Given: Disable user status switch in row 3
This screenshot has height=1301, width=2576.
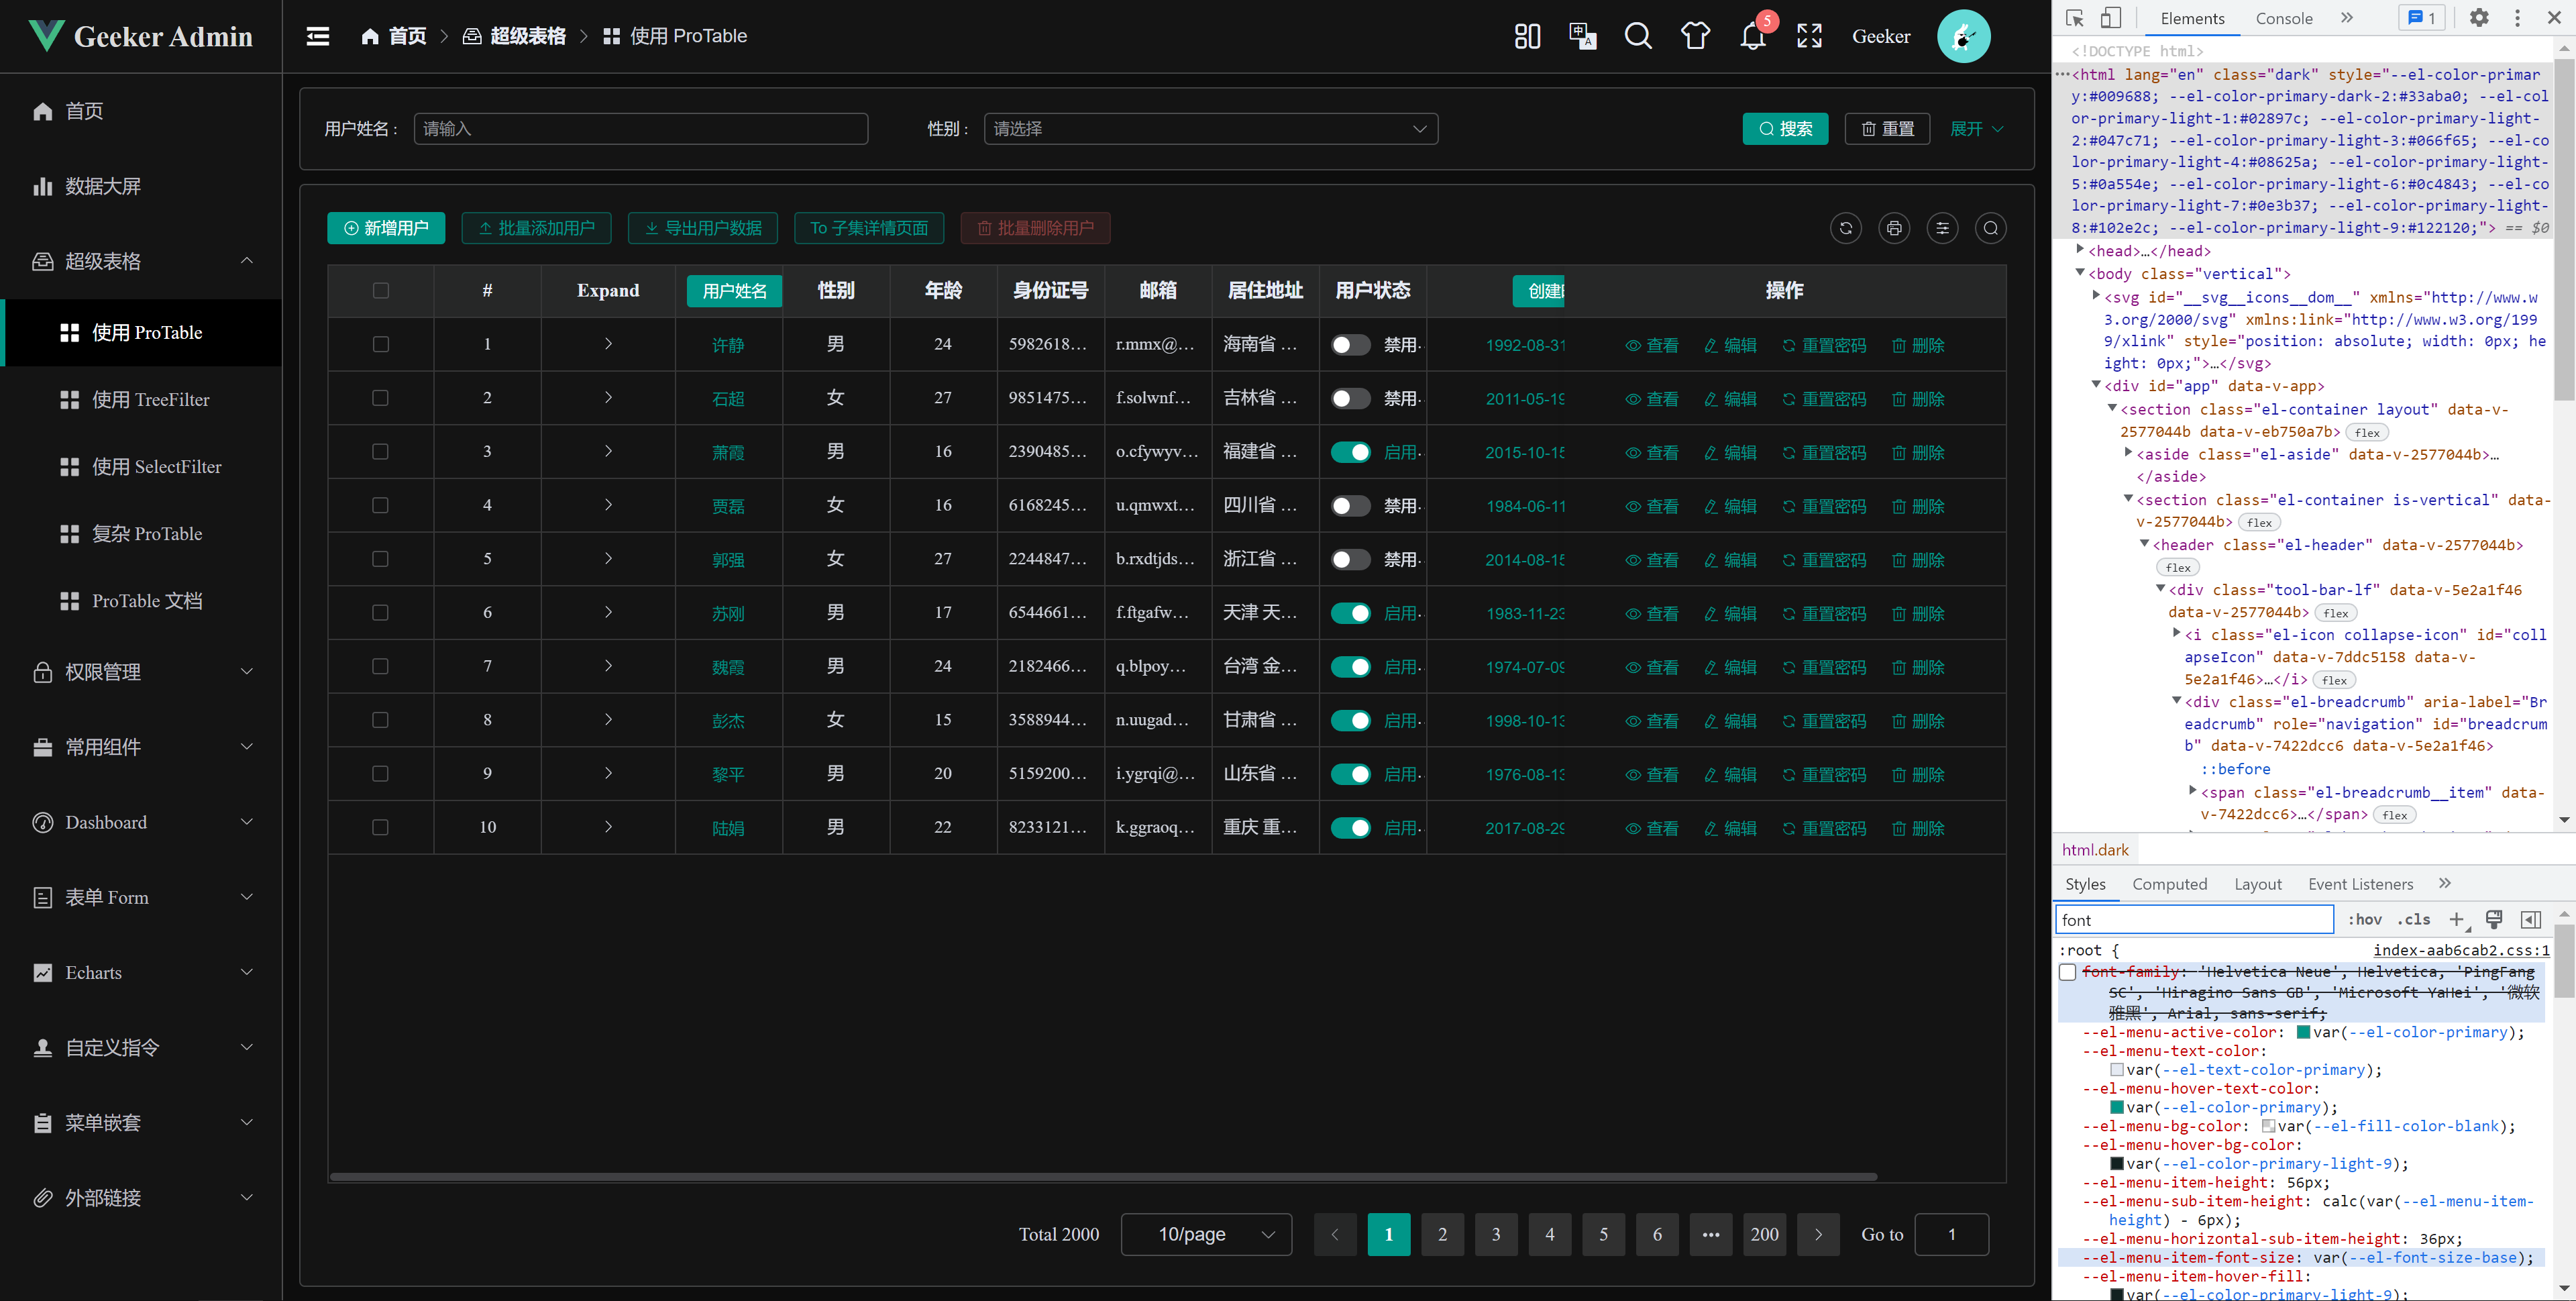Looking at the screenshot, I should pyautogui.click(x=1351, y=451).
